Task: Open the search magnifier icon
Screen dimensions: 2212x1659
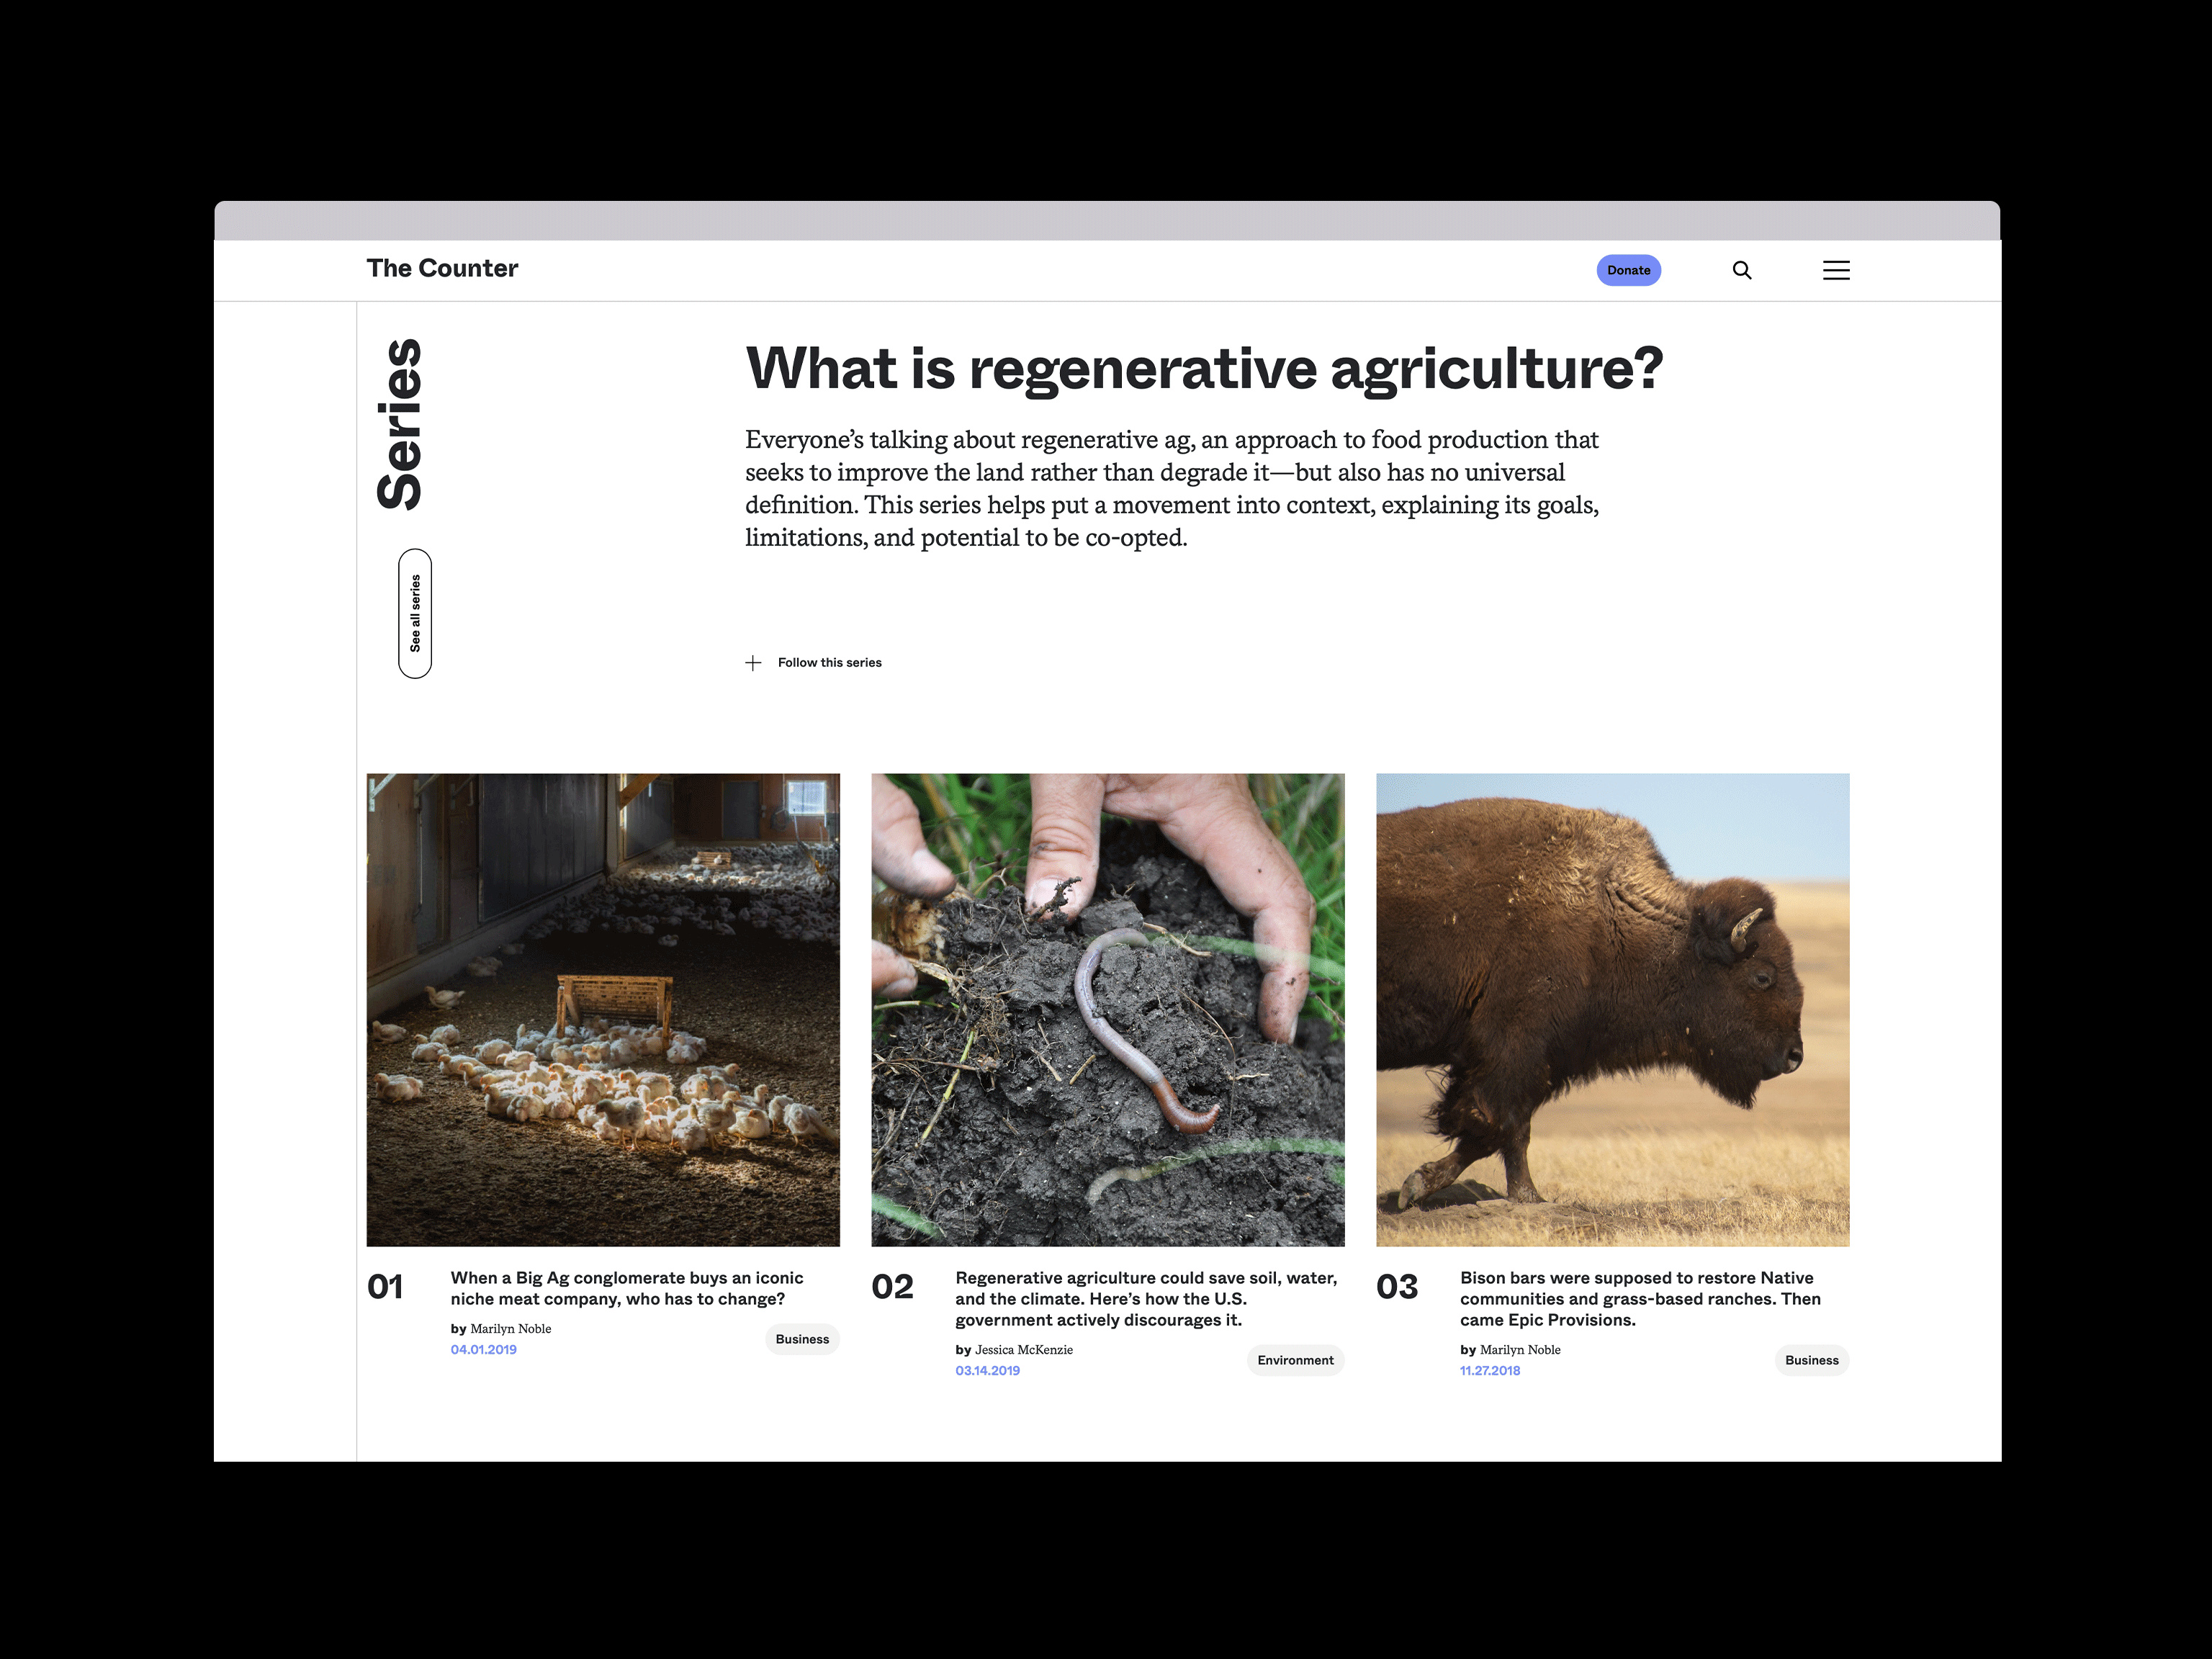Action: (x=1741, y=270)
